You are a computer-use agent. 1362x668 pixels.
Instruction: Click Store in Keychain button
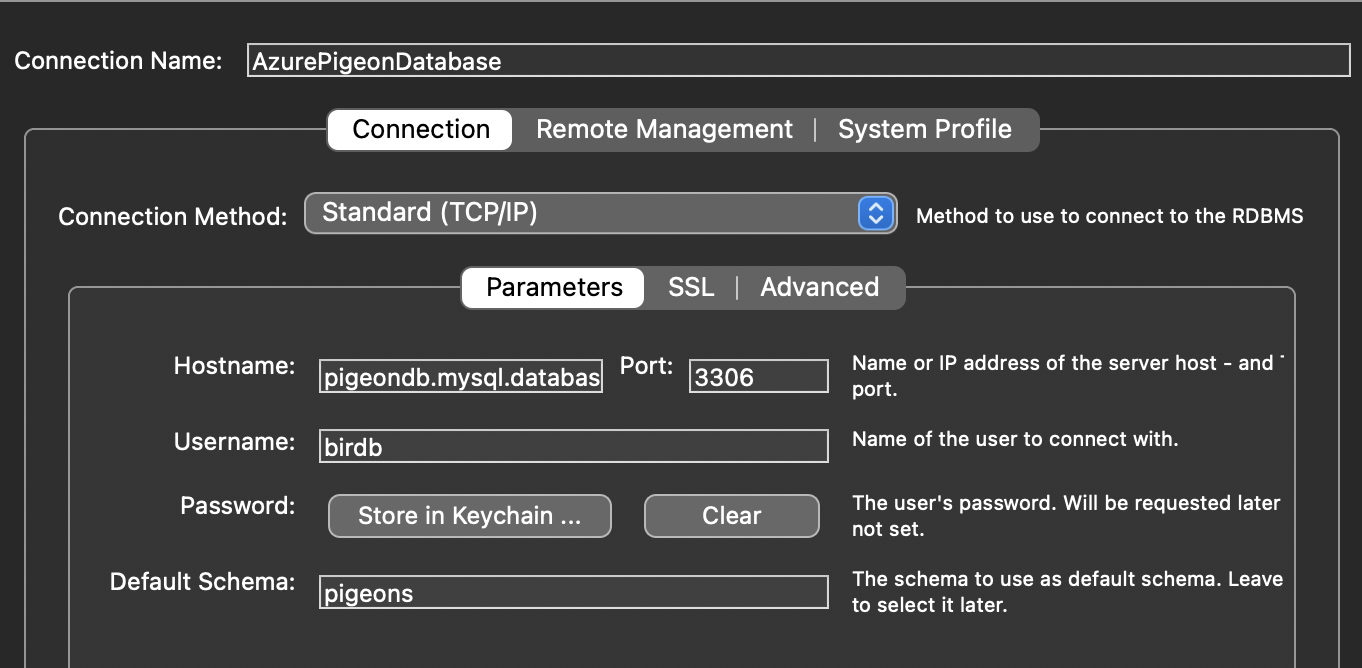[x=470, y=516]
